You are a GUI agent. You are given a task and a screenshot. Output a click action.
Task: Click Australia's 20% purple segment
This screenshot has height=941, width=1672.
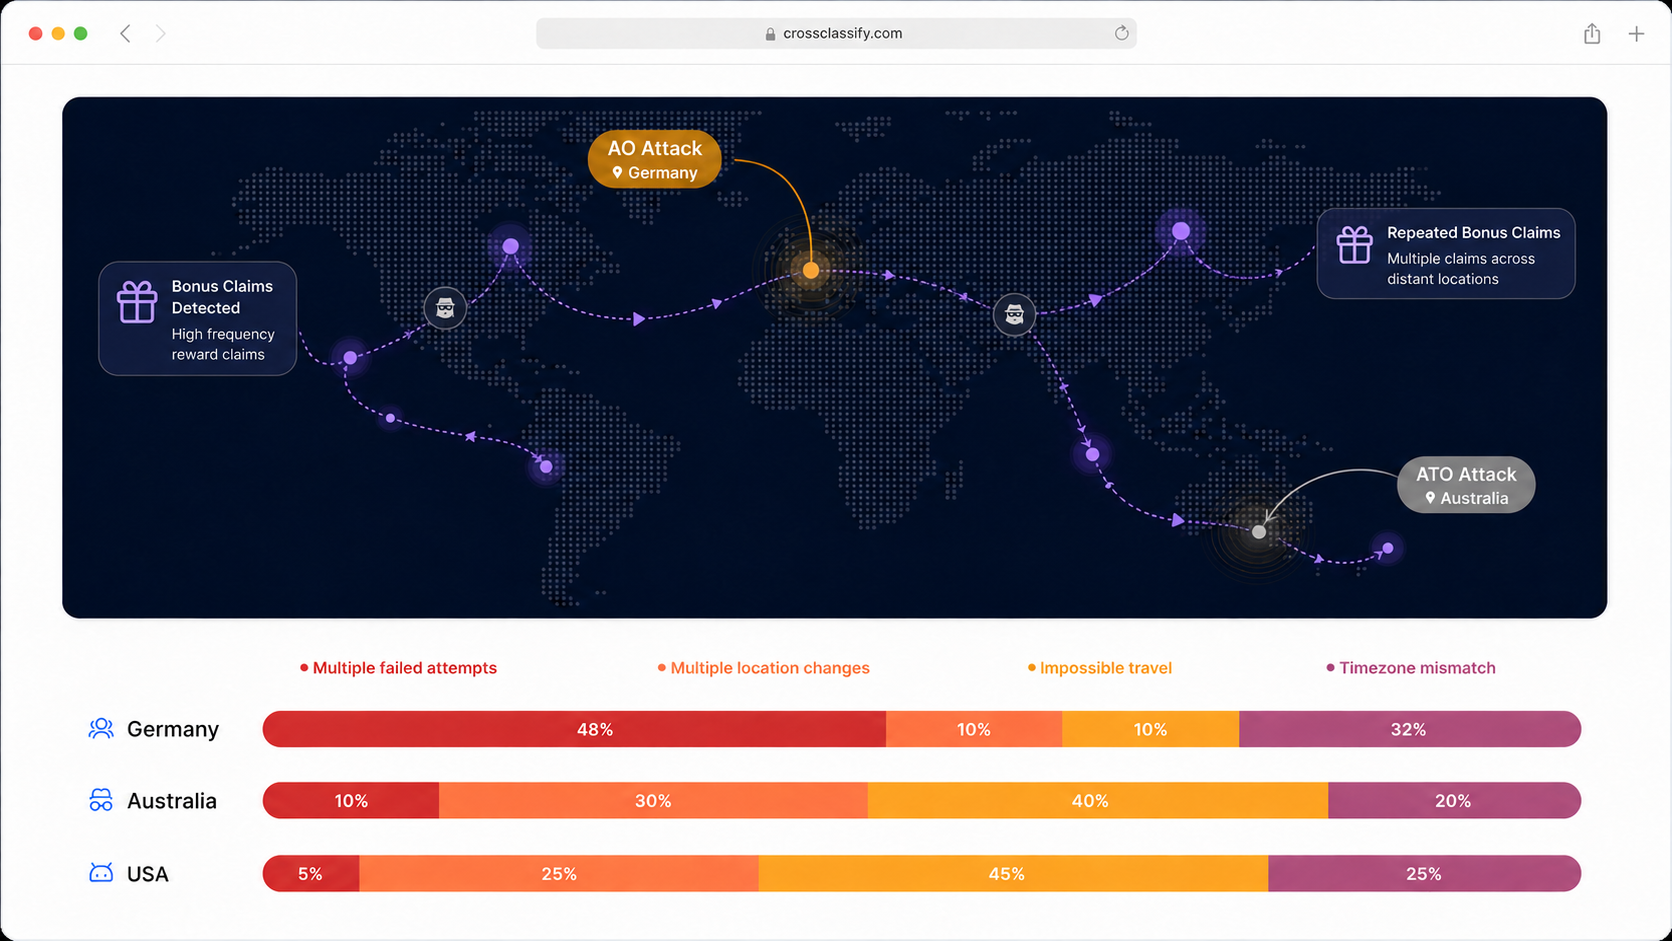click(1454, 800)
